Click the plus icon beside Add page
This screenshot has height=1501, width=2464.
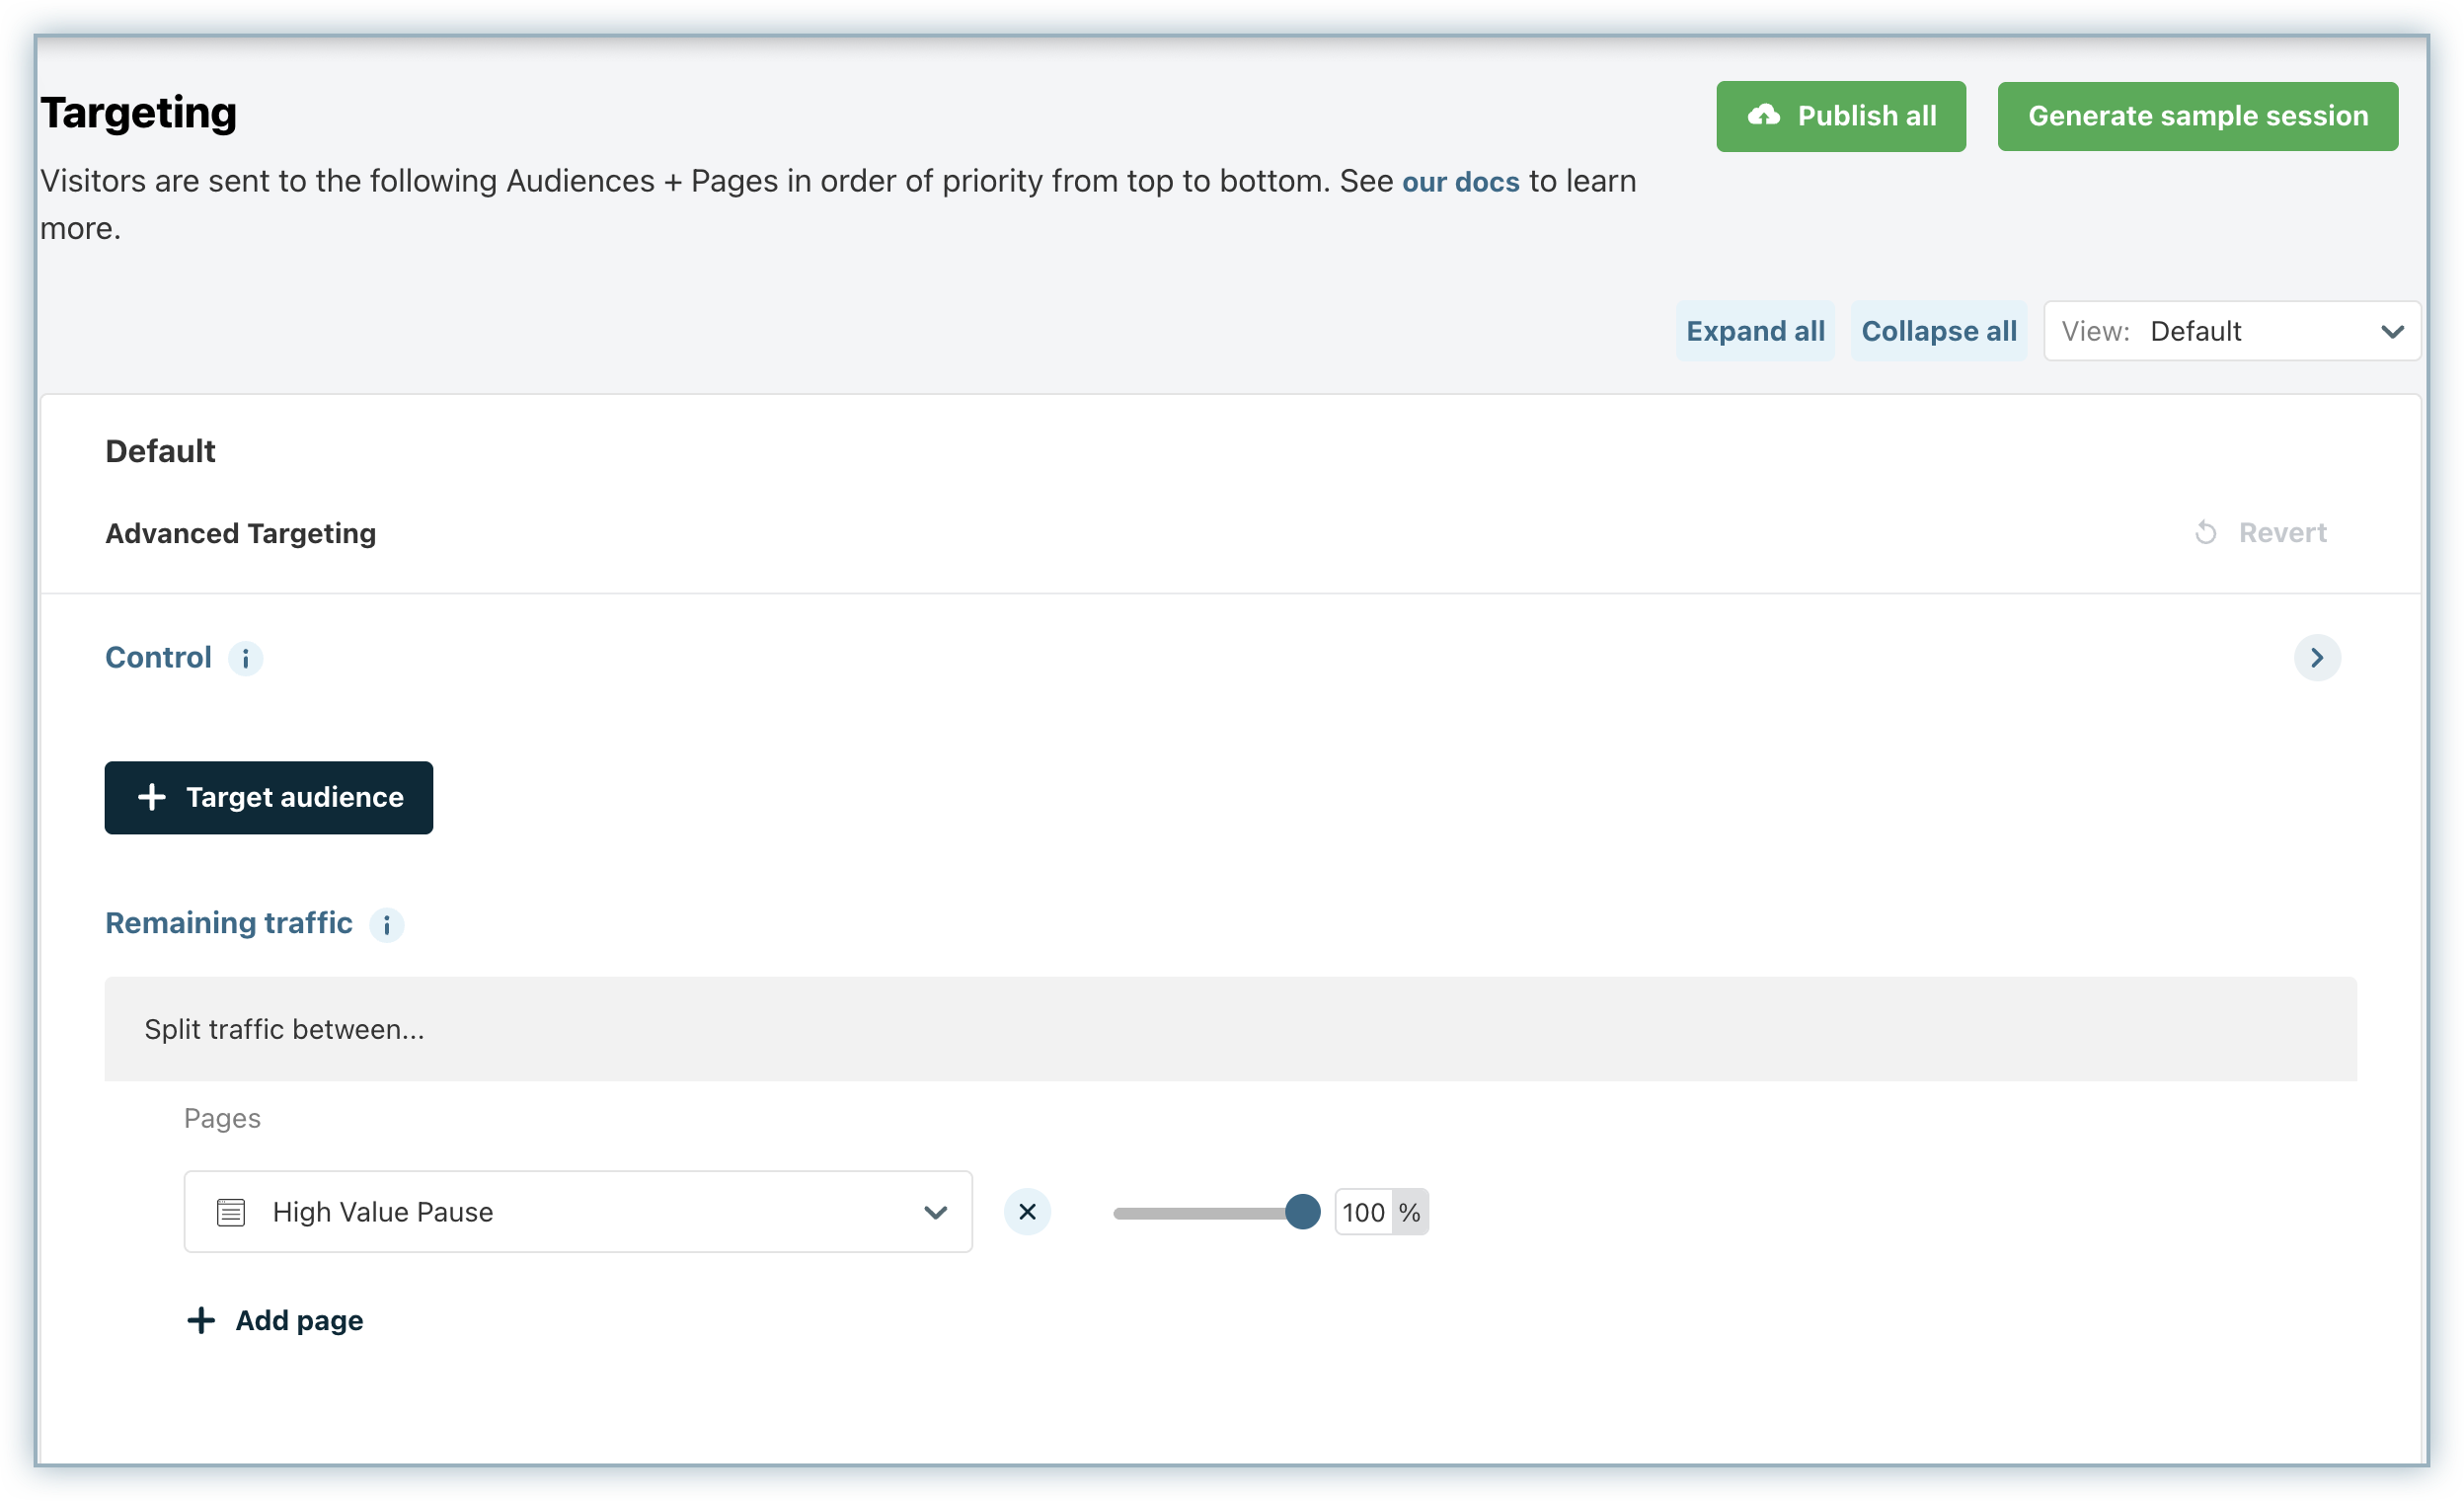(x=201, y=1321)
